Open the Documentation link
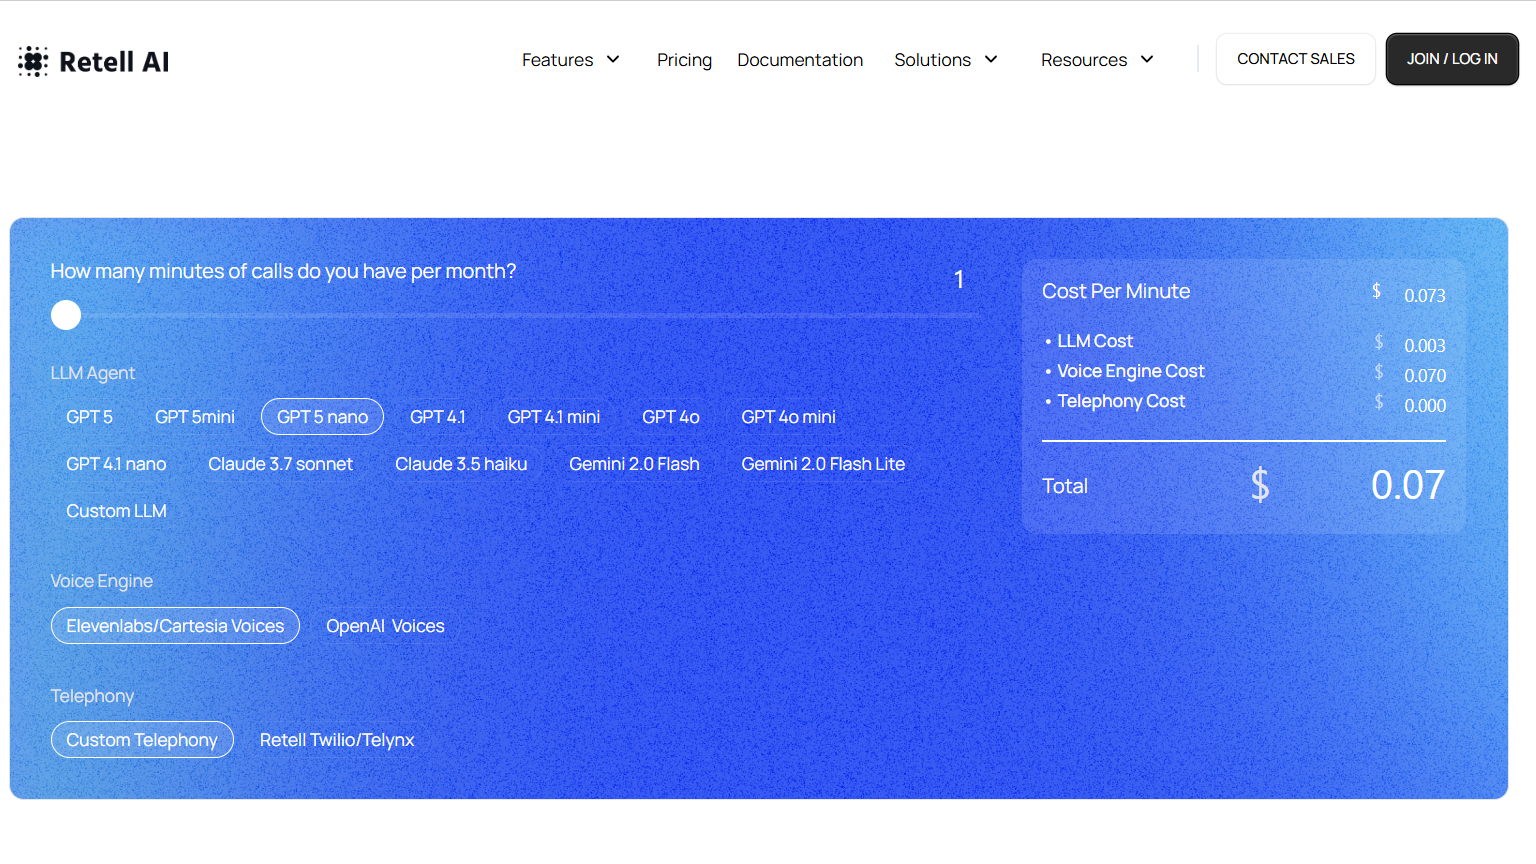The height and width of the screenshot is (864, 1536). (800, 60)
